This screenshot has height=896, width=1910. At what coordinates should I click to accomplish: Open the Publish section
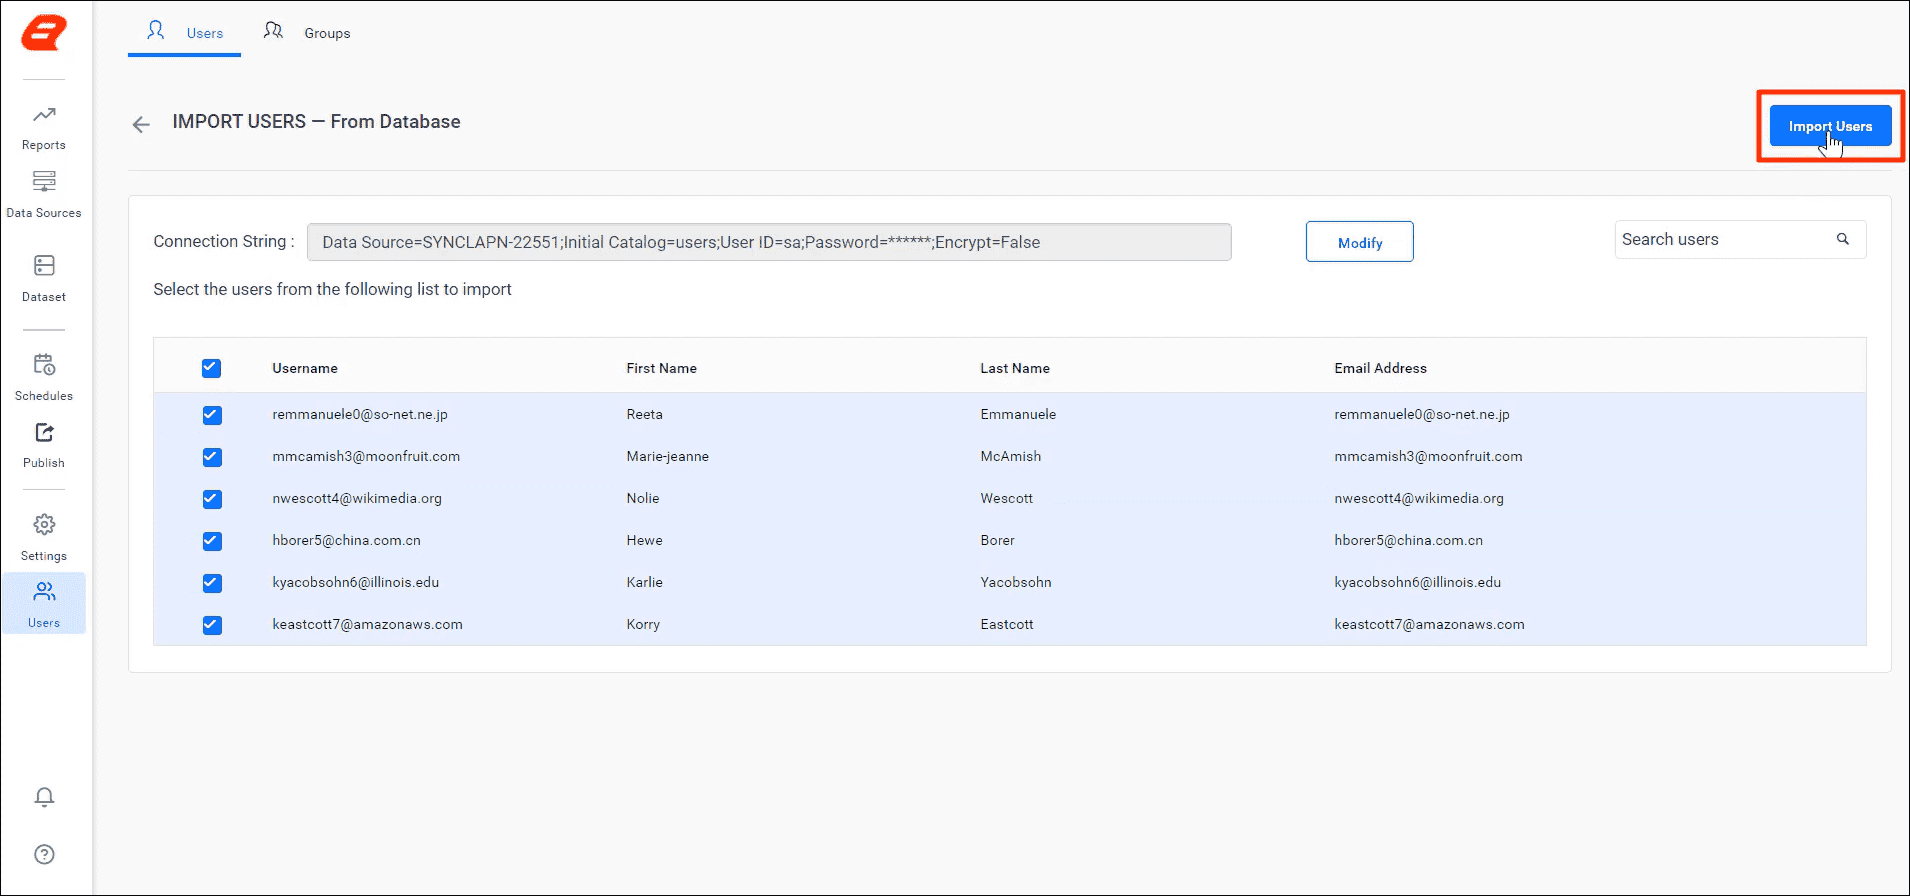click(44, 445)
